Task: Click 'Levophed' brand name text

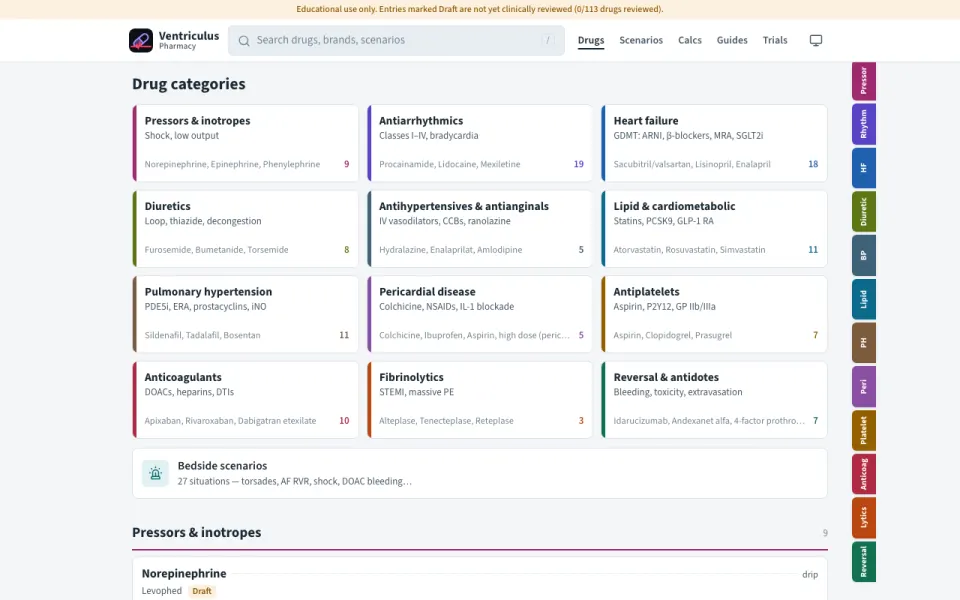Action: tap(162, 591)
